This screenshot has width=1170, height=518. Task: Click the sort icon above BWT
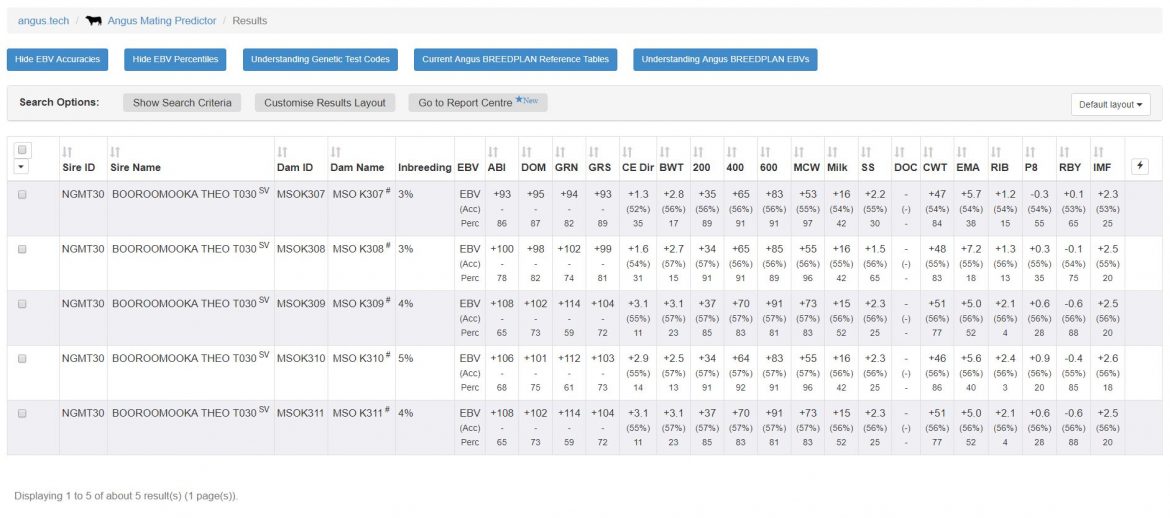pos(664,152)
